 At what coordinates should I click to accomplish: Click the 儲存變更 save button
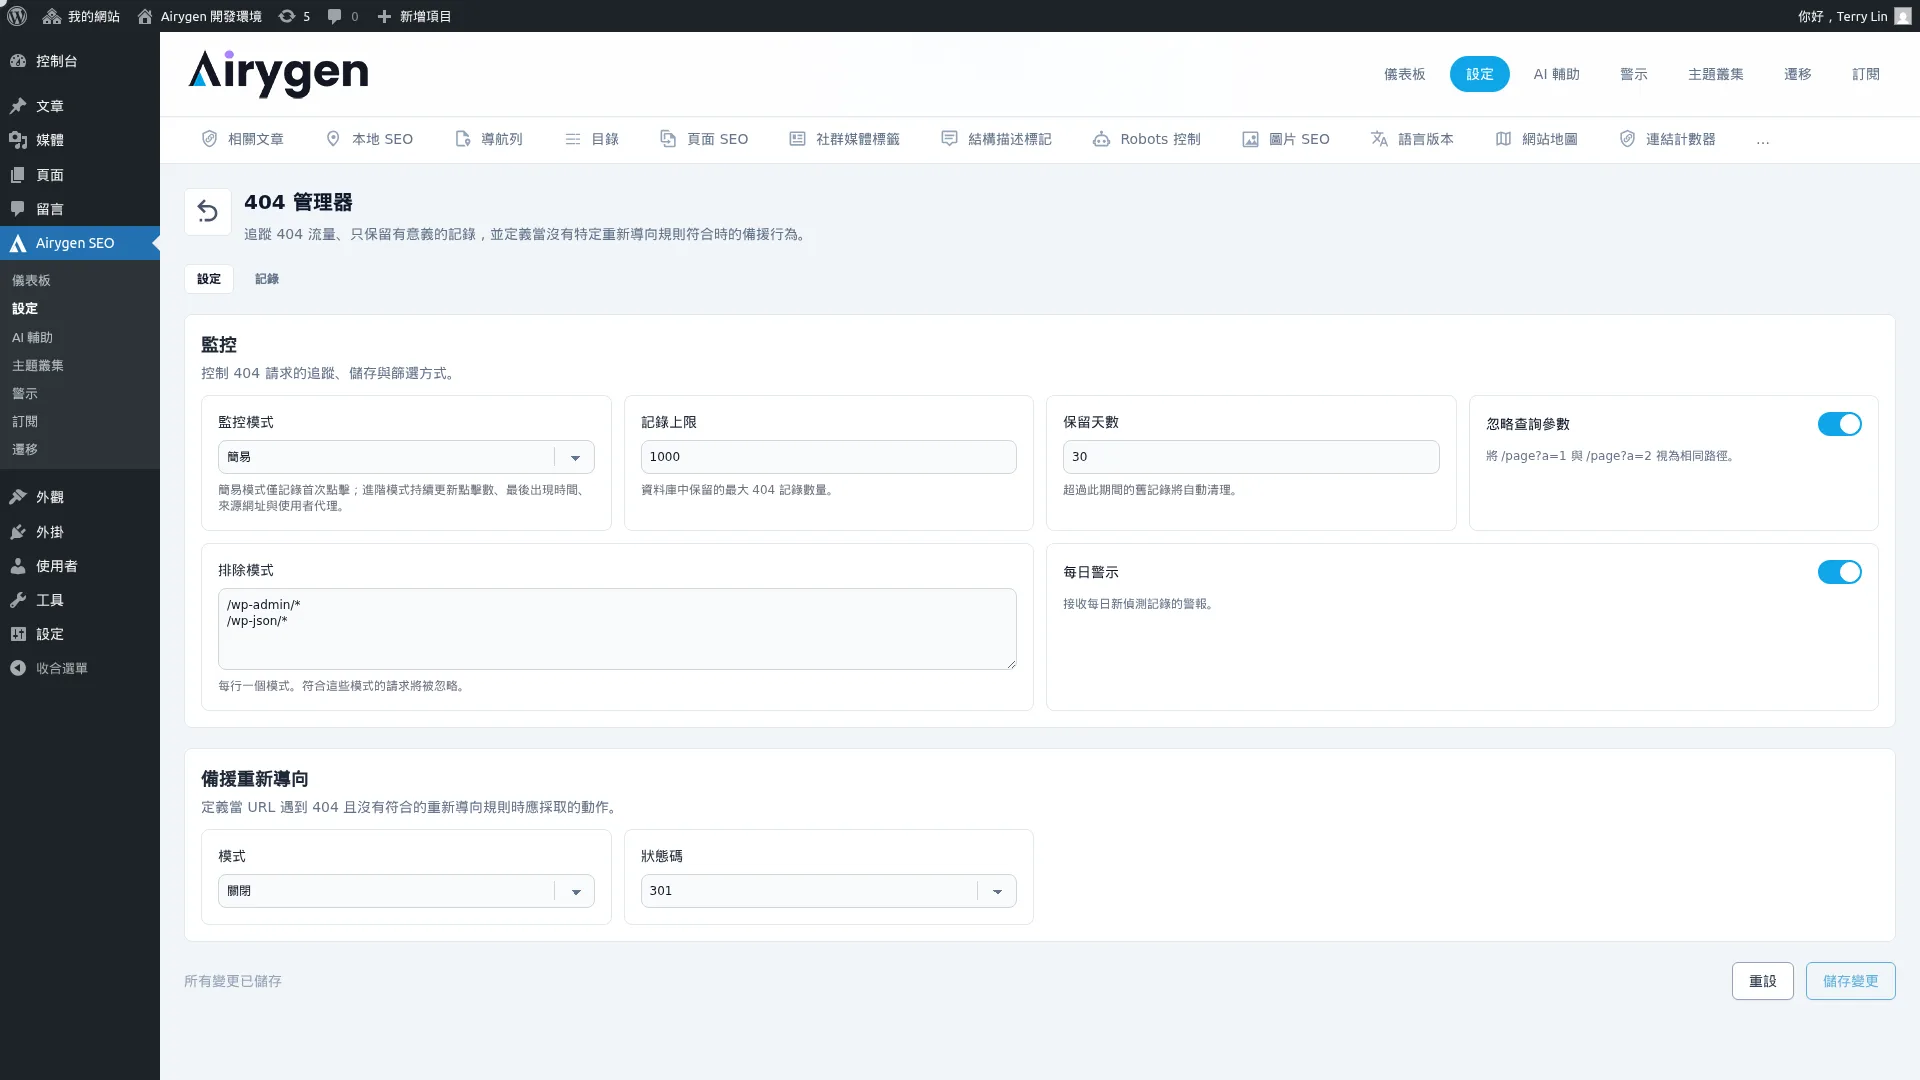[x=1851, y=981]
